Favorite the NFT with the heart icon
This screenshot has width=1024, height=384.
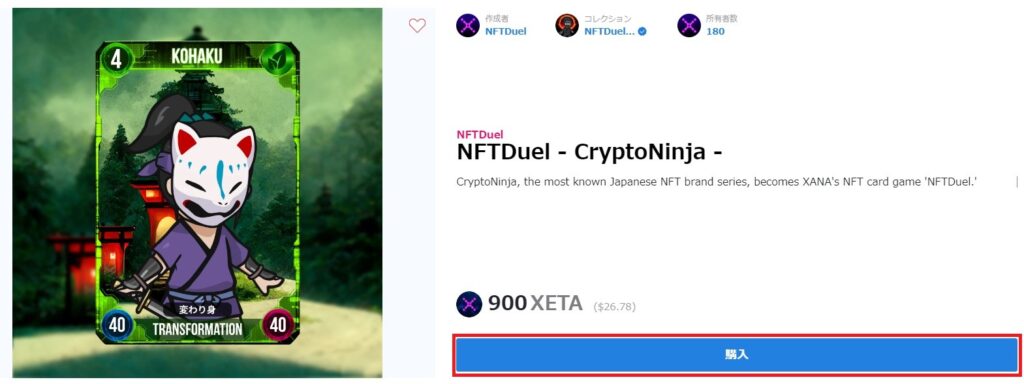point(417,25)
